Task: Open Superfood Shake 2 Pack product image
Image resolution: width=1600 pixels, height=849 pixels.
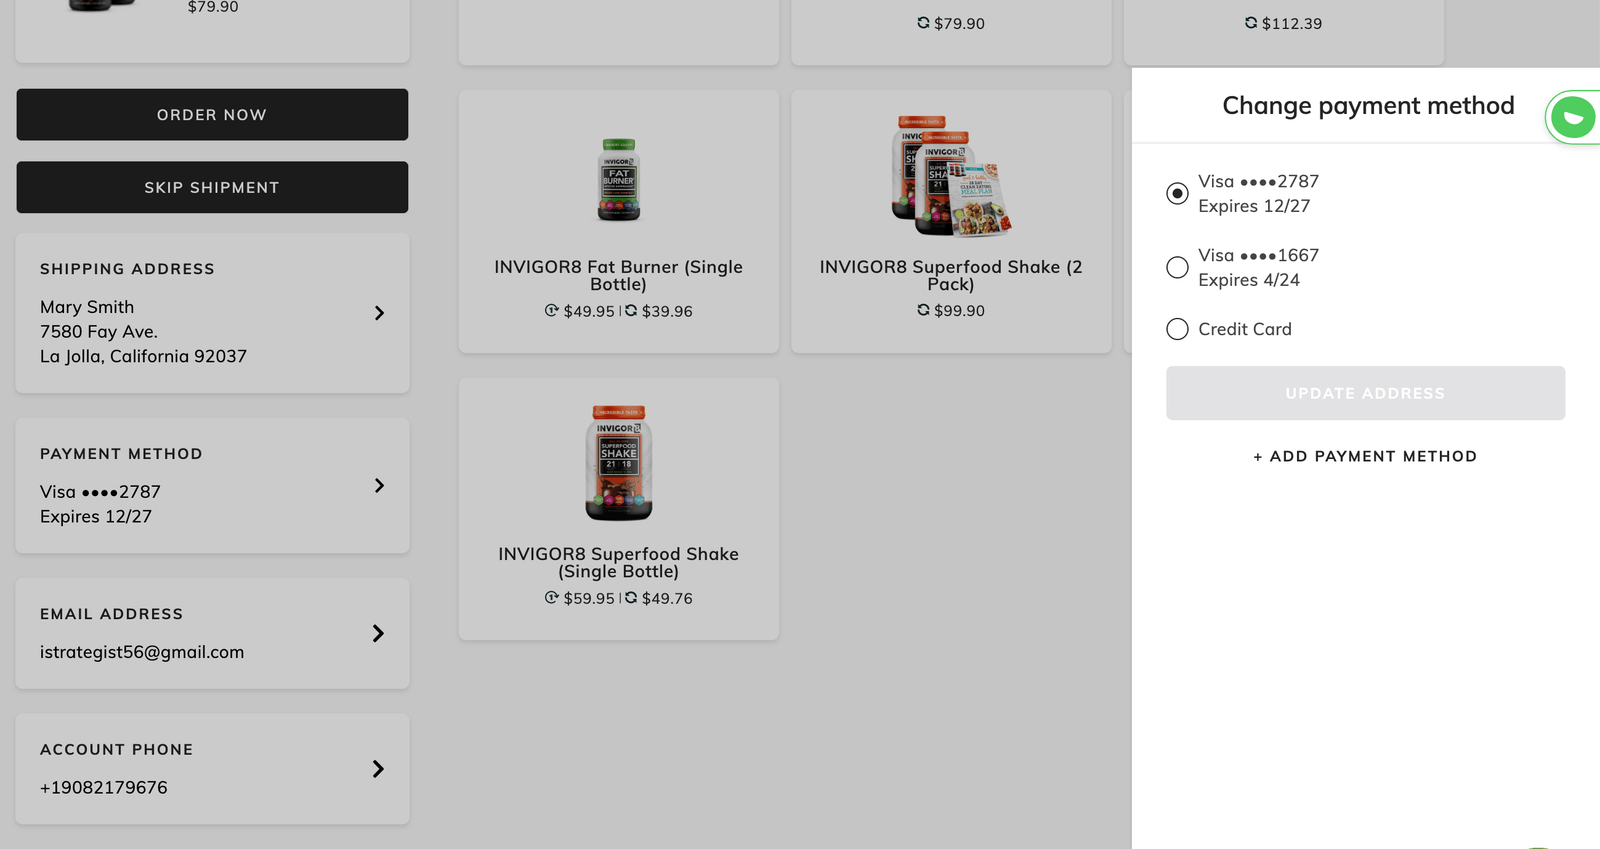Action: [x=951, y=176]
